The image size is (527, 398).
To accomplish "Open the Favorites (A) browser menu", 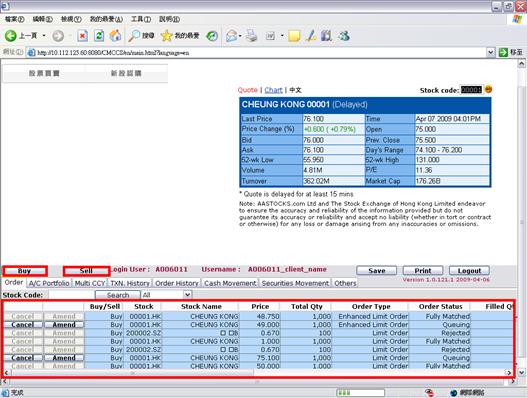I will 106,19.
